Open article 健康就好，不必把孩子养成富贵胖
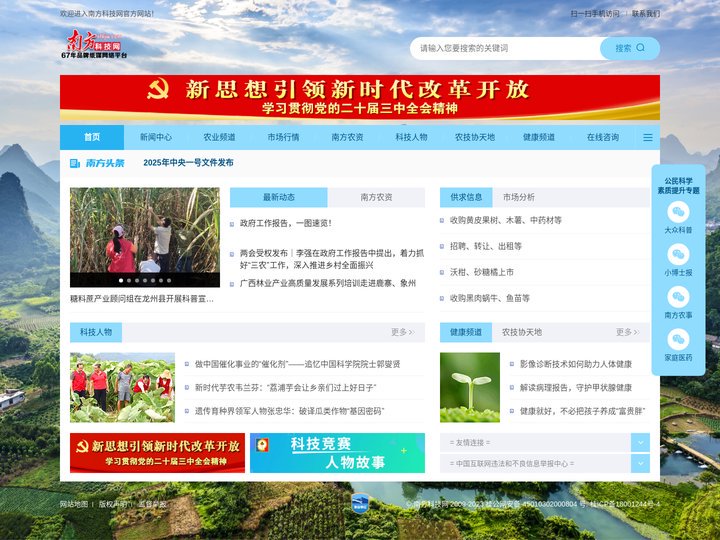Image resolution: width=720 pixels, height=540 pixels. pos(582,411)
